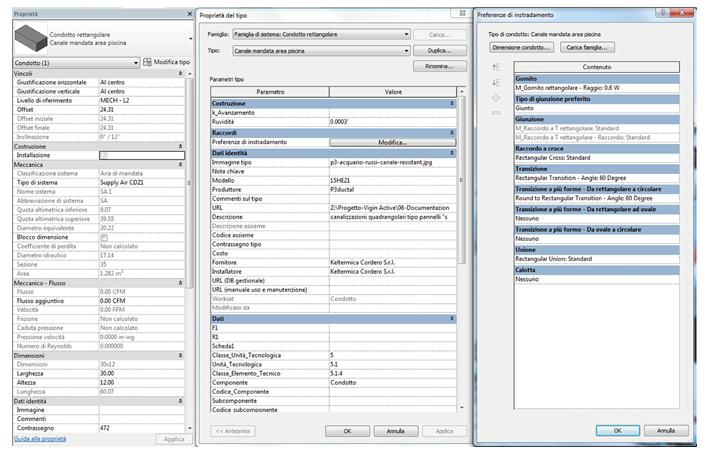Click the Modifica tipo icon

[x=147, y=62]
